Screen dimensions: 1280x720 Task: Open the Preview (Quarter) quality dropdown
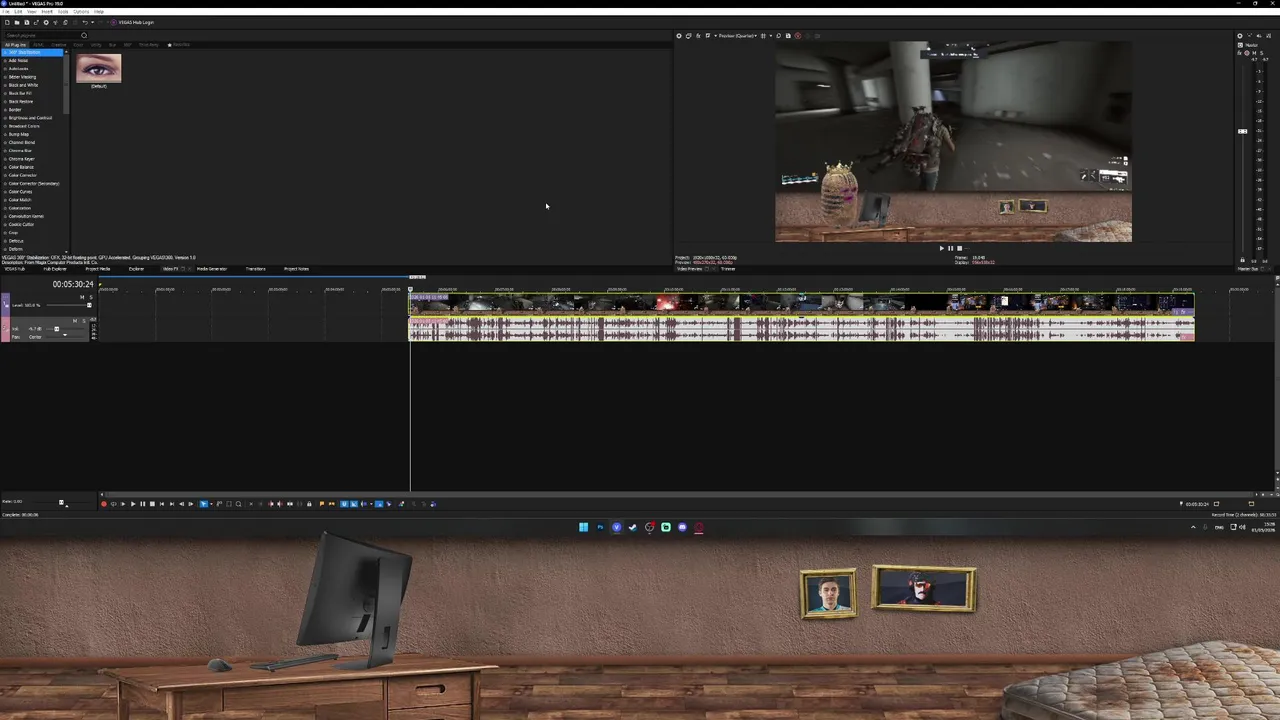[736, 36]
